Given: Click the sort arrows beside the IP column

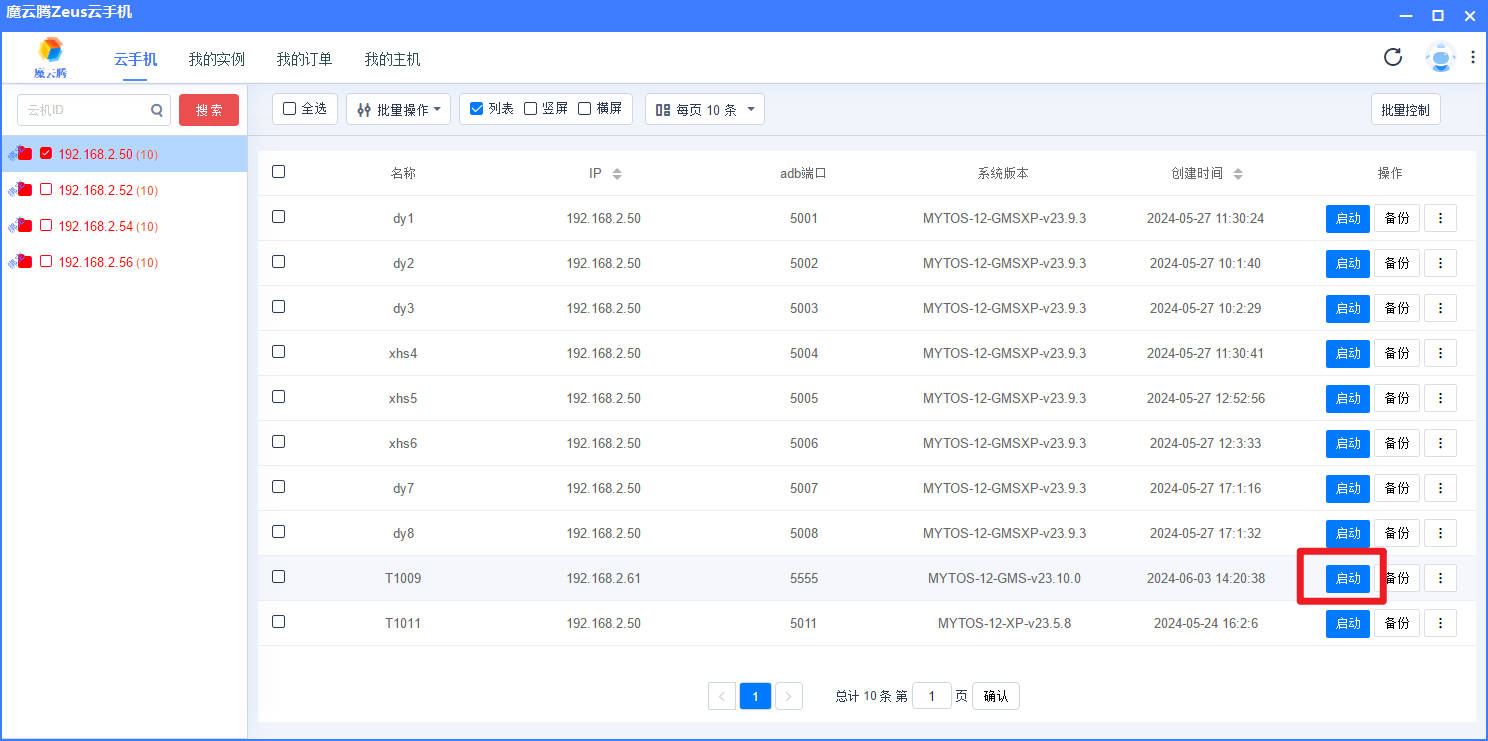Looking at the screenshot, I should click(x=617, y=174).
